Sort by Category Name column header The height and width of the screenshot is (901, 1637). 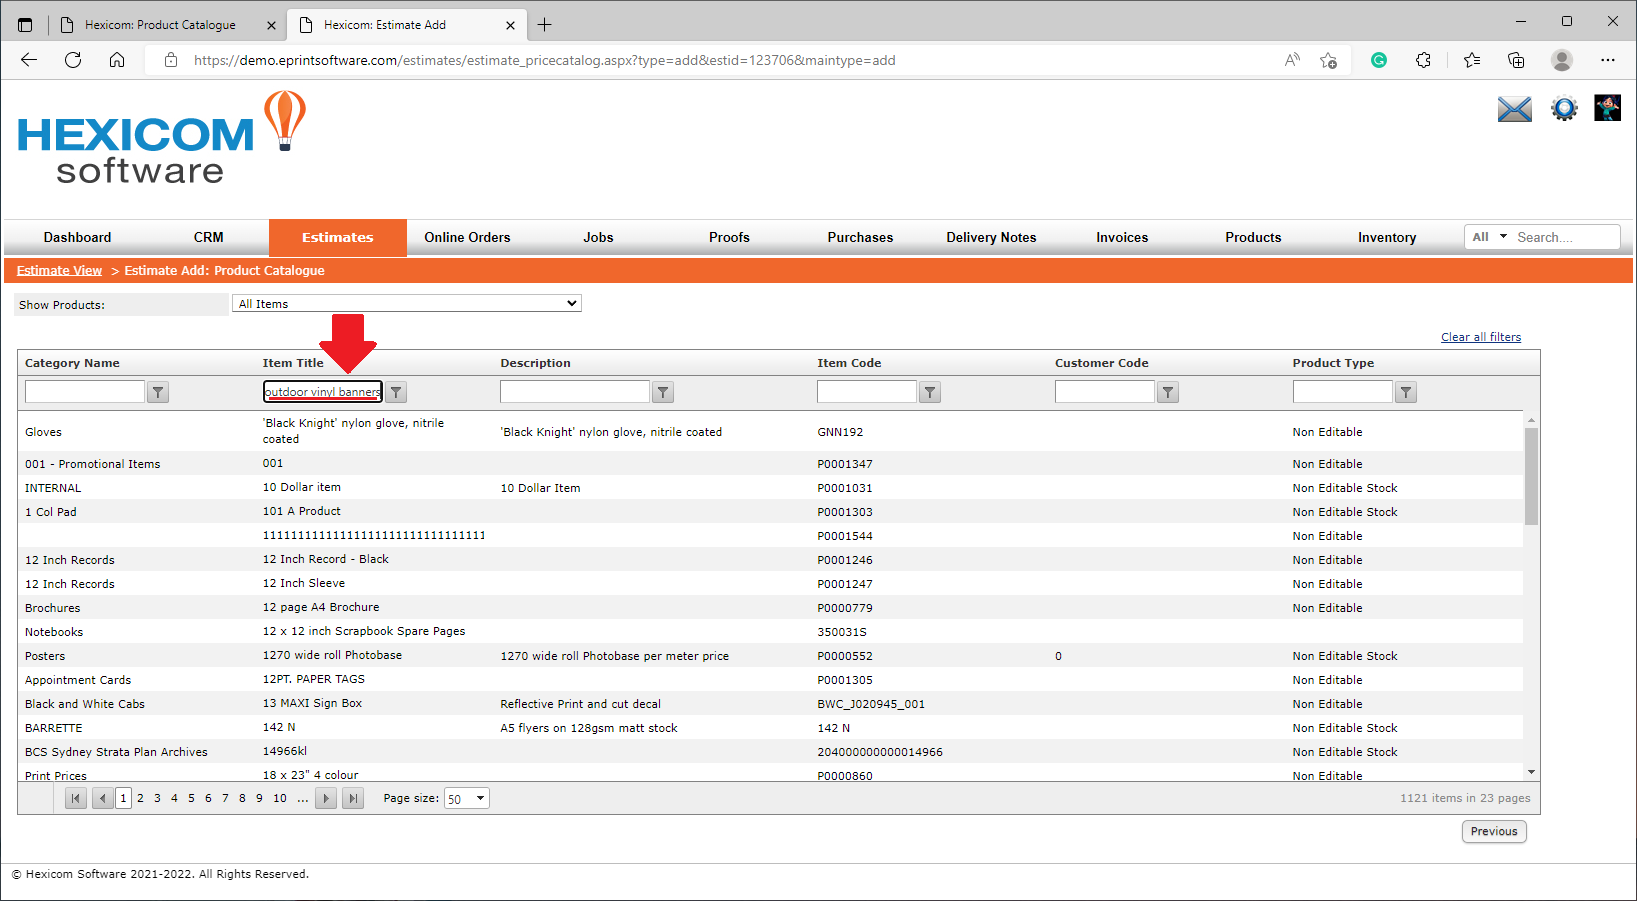point(72,363)
